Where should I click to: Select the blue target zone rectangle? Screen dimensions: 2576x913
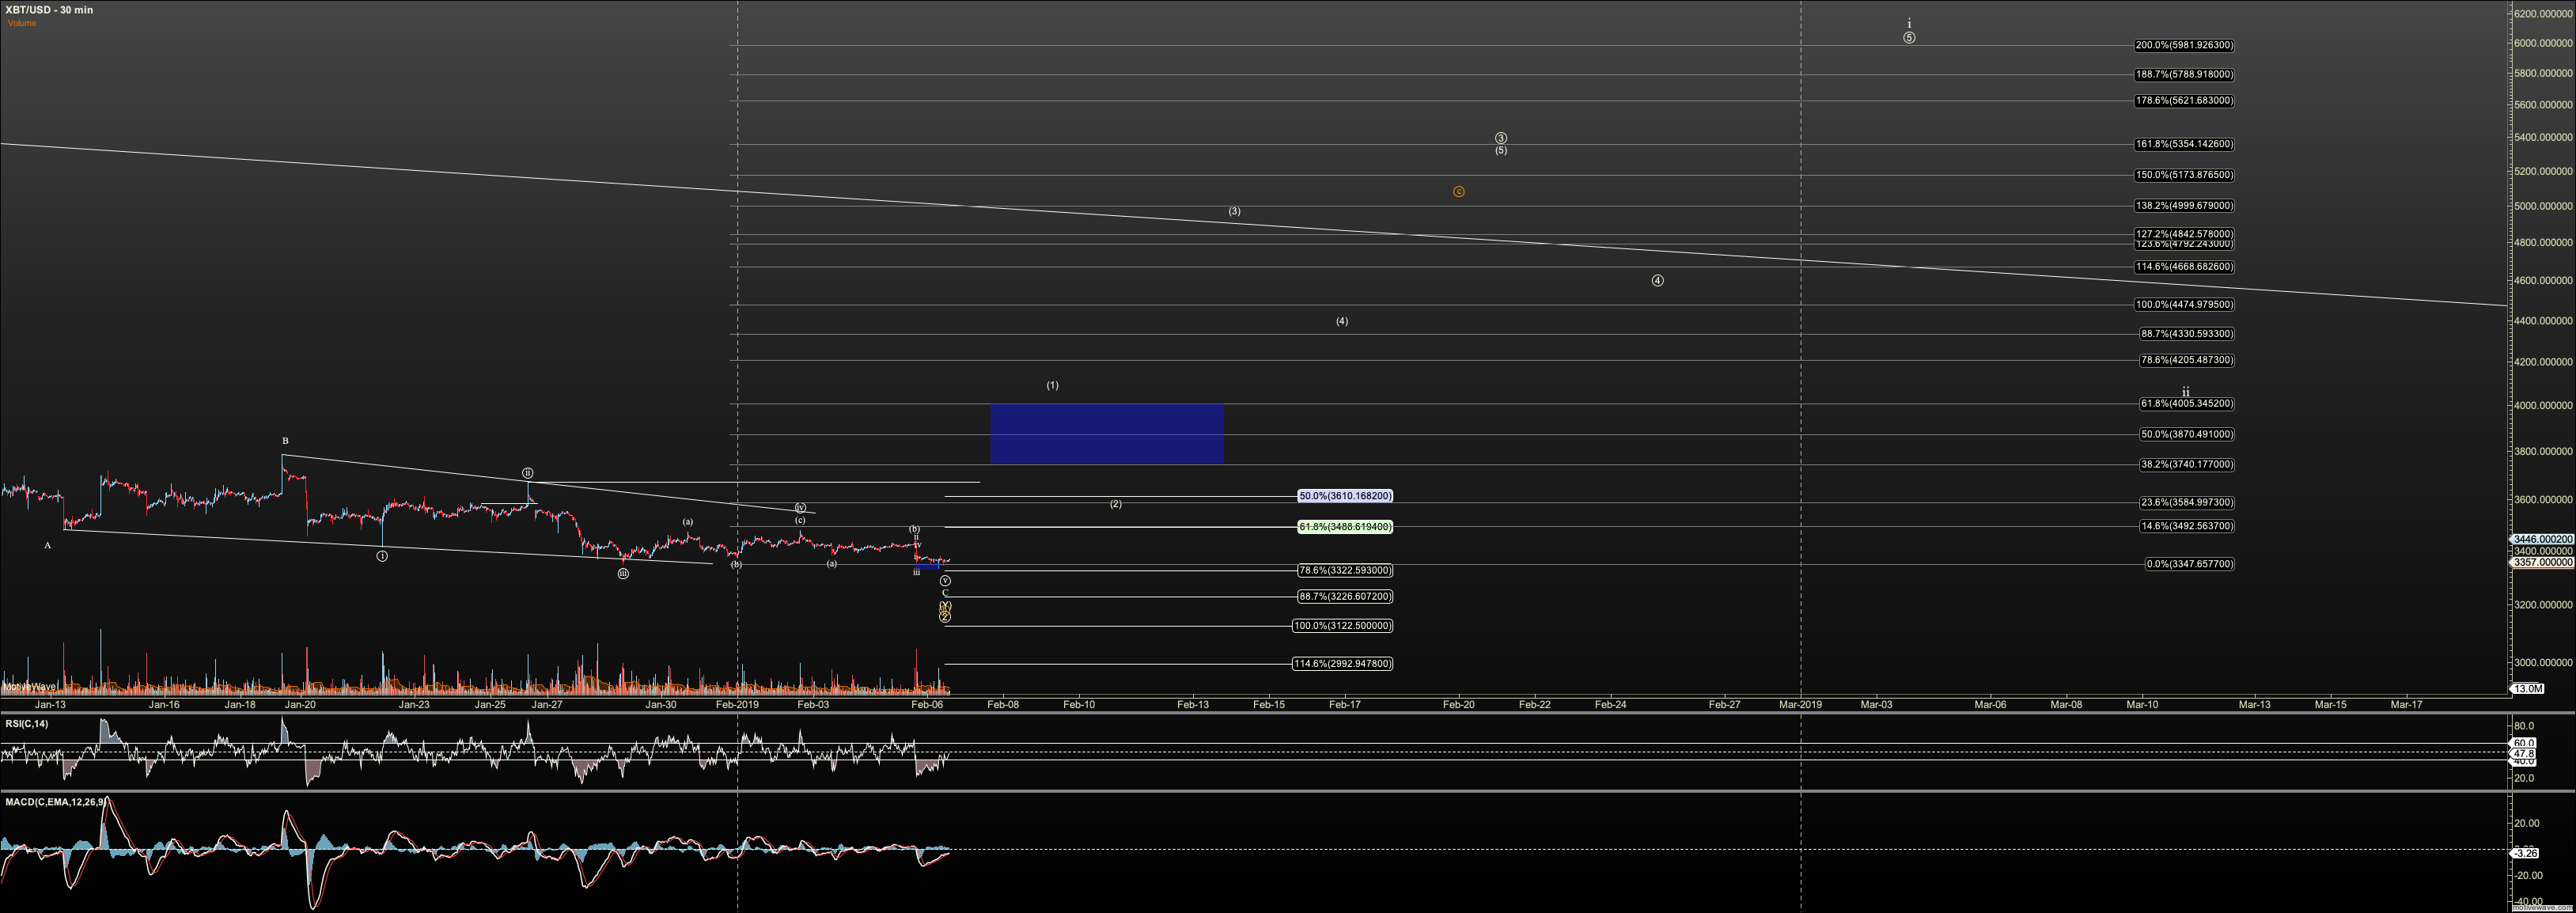(1107, 434)
